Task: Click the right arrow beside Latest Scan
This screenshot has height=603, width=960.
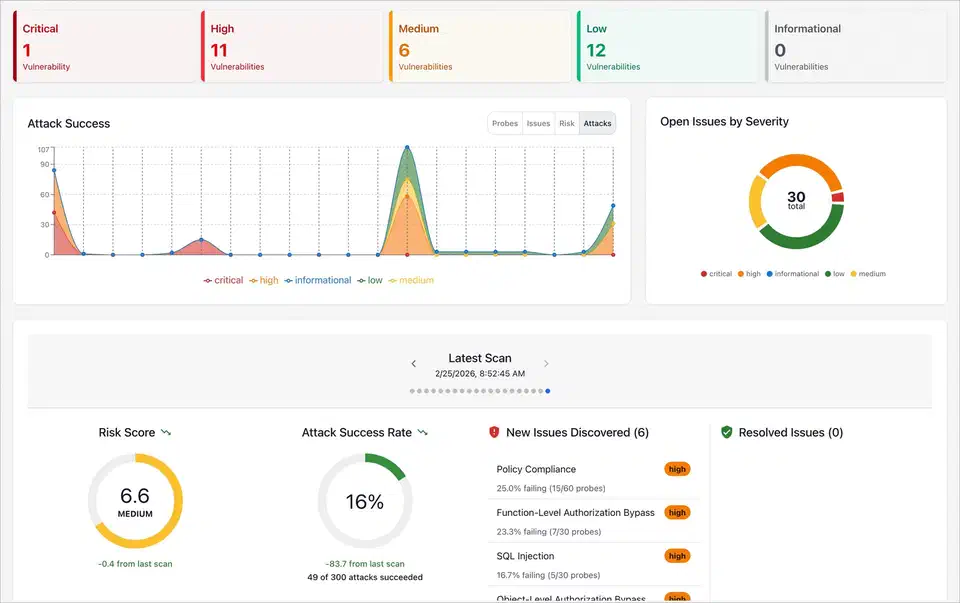Action: 546,364
